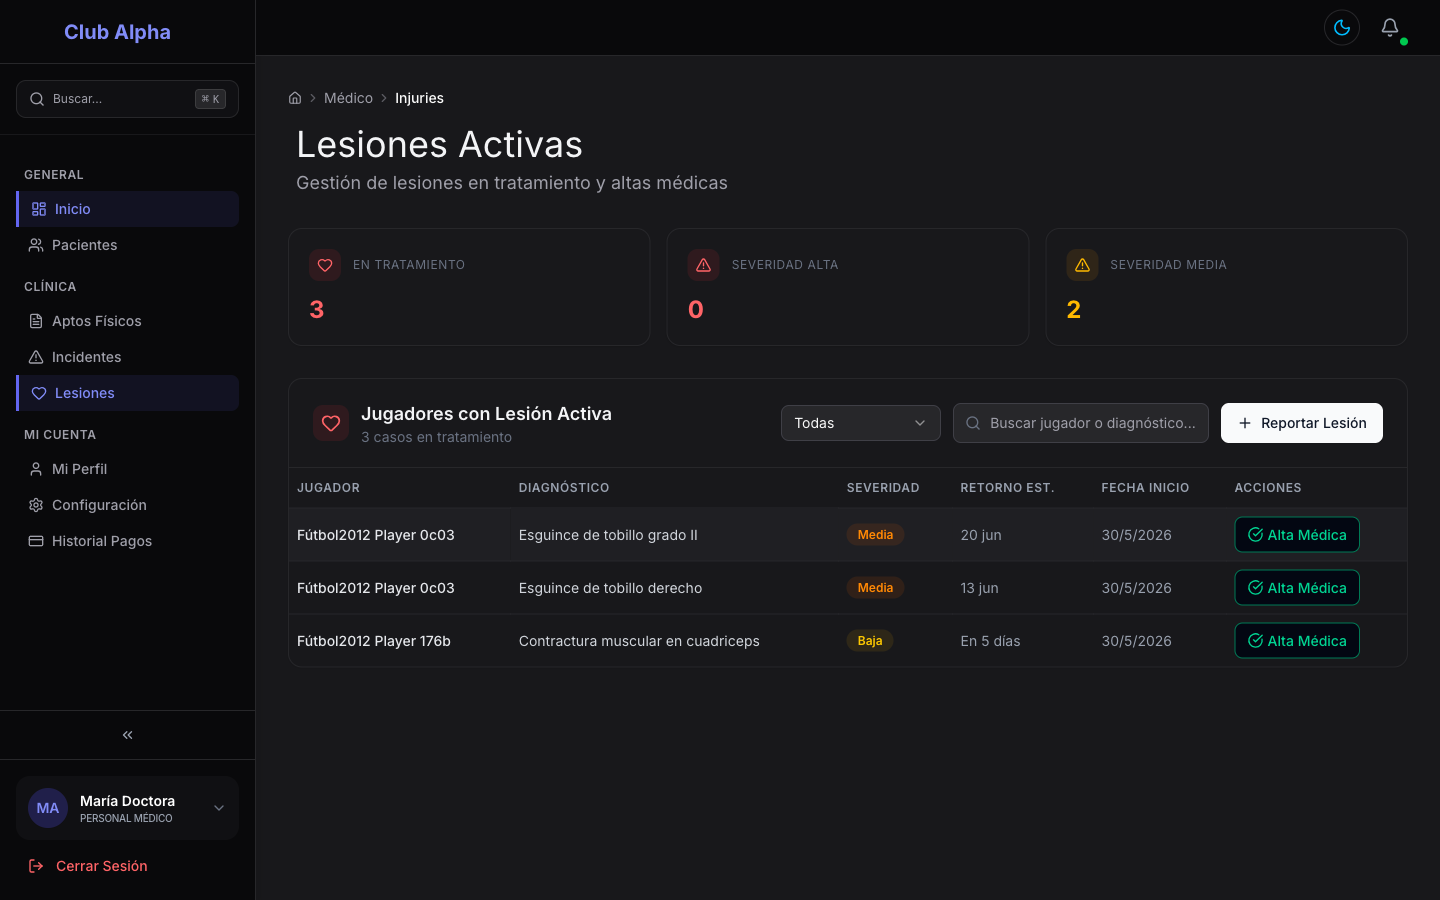This screenshot has width=1440, height=900.
Task: Click the Club Alpha logo
Action: (117, 32)
